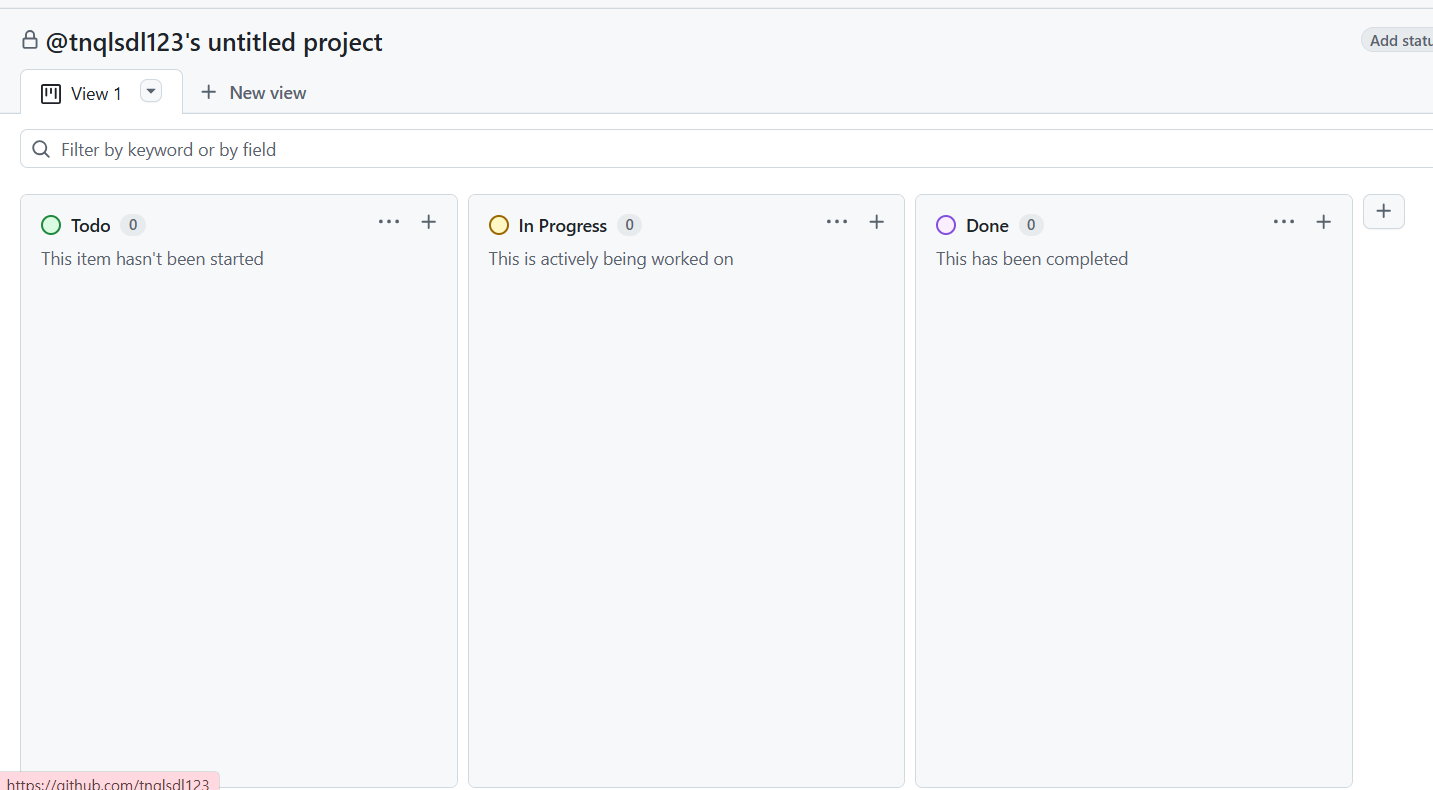The width and height of the screenshot is (1433, 790).
Task: Add a new column to the board
Action: point(1384,211)
